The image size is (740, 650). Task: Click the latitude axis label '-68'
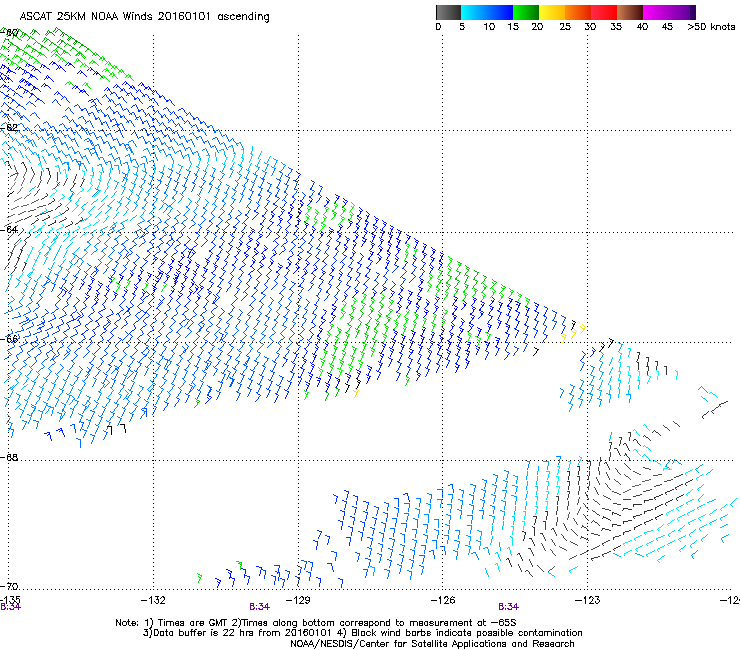pyautogui.click(x=9, y=457)
